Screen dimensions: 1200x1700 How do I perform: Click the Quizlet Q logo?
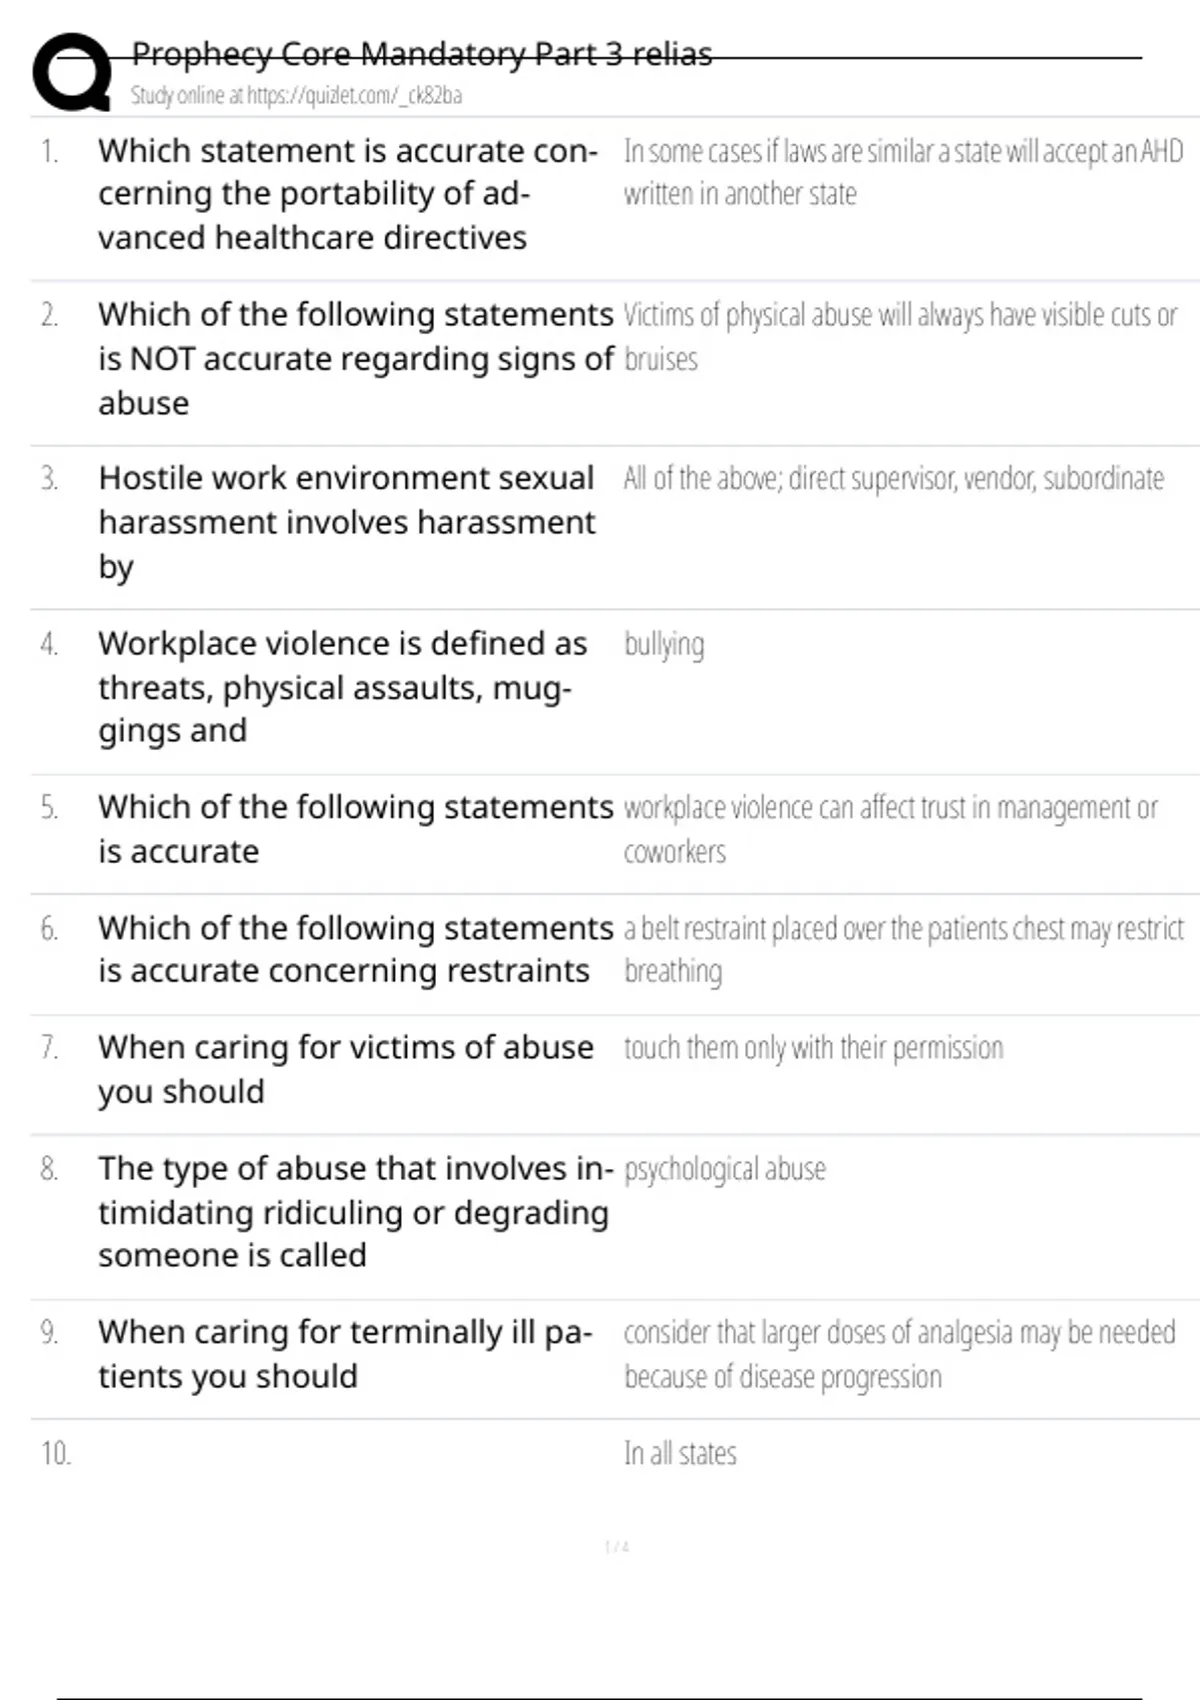(72, 71)
